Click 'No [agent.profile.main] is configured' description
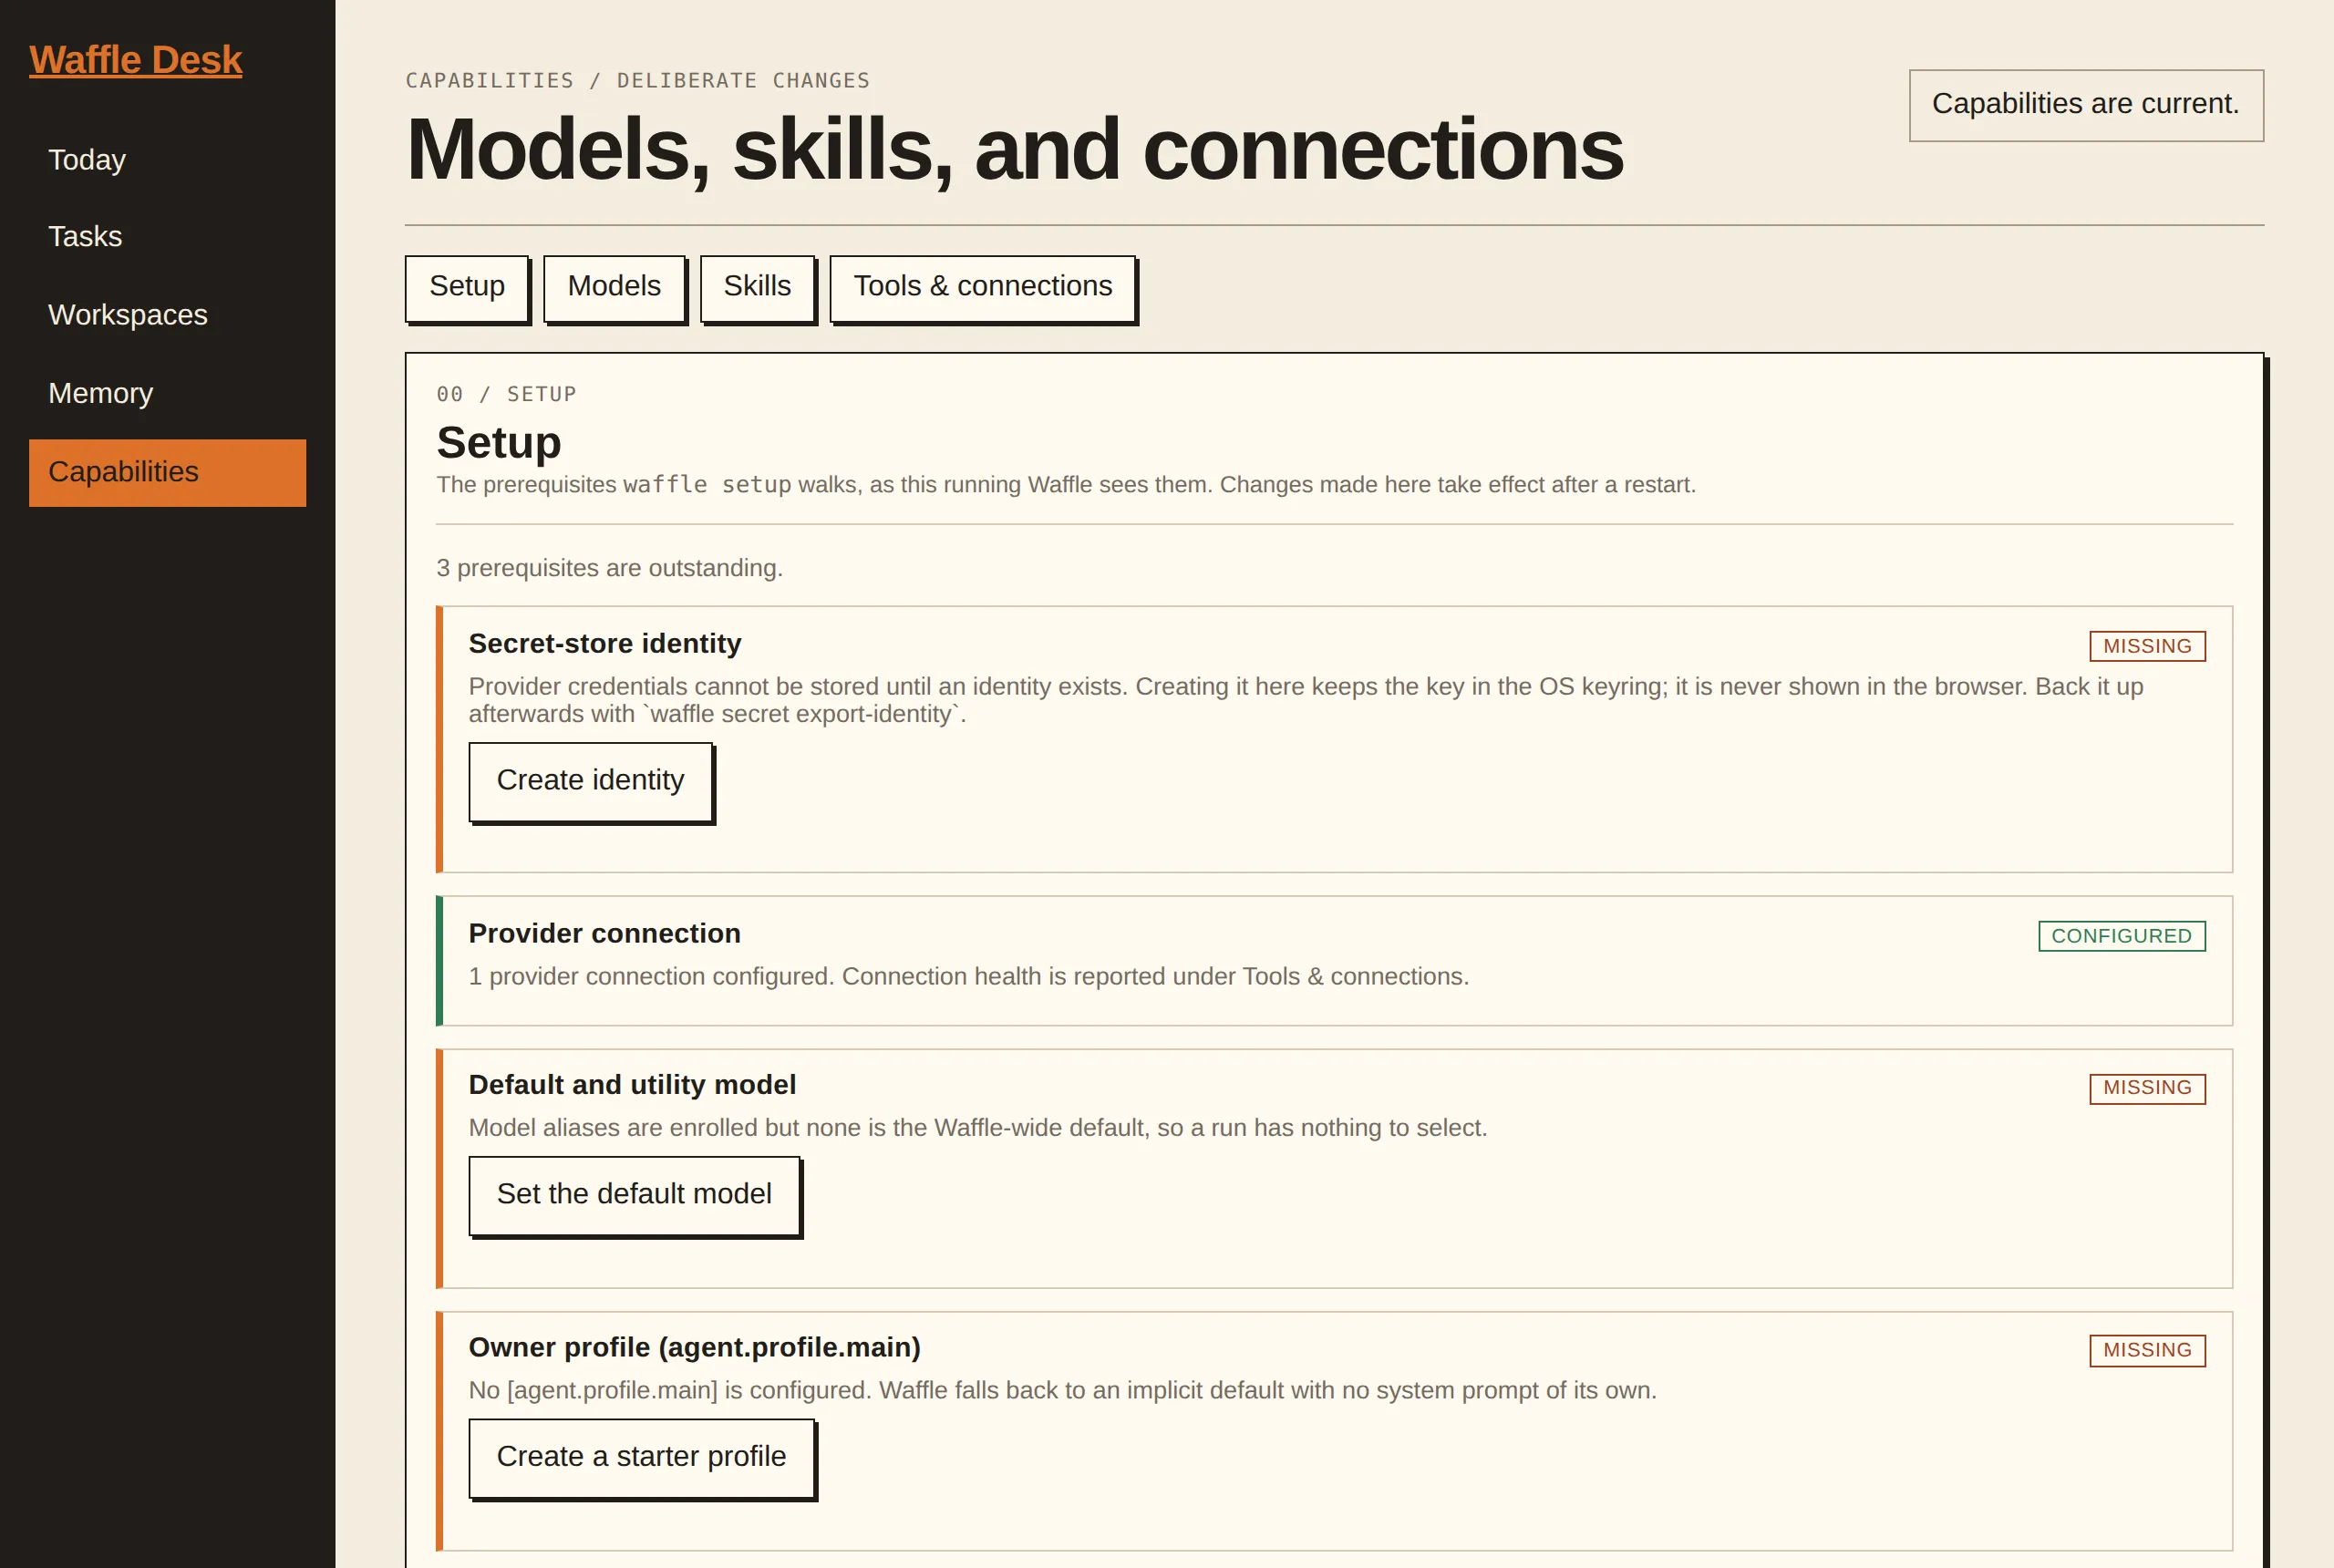This screenshot has height=1568, width=2334. point(1063,1390)
